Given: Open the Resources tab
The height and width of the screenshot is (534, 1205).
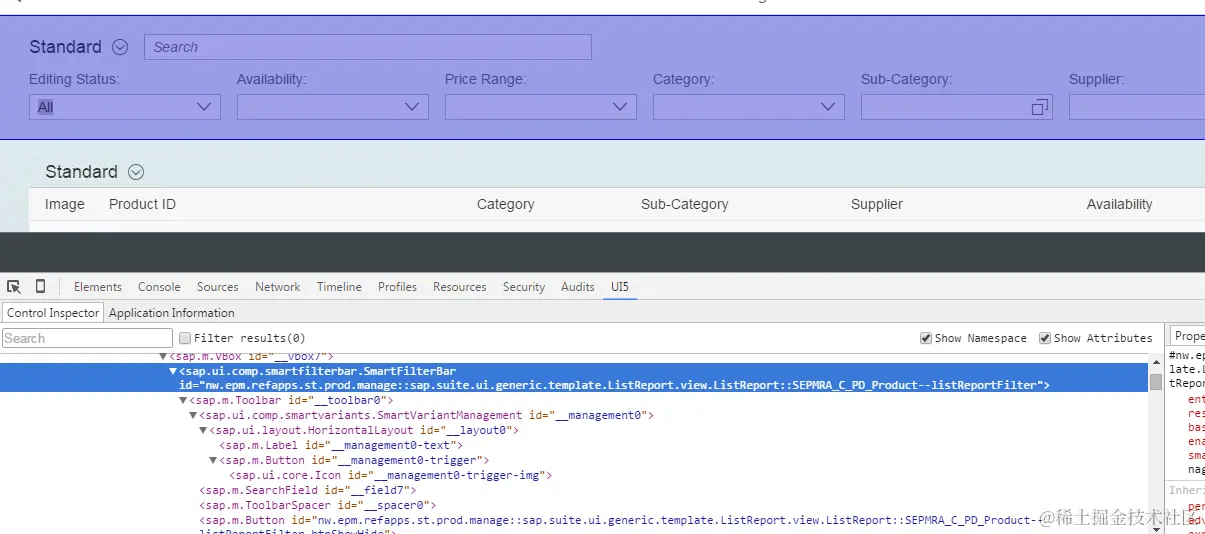Looking at the screenshot, I should click(x=459, y=287).
